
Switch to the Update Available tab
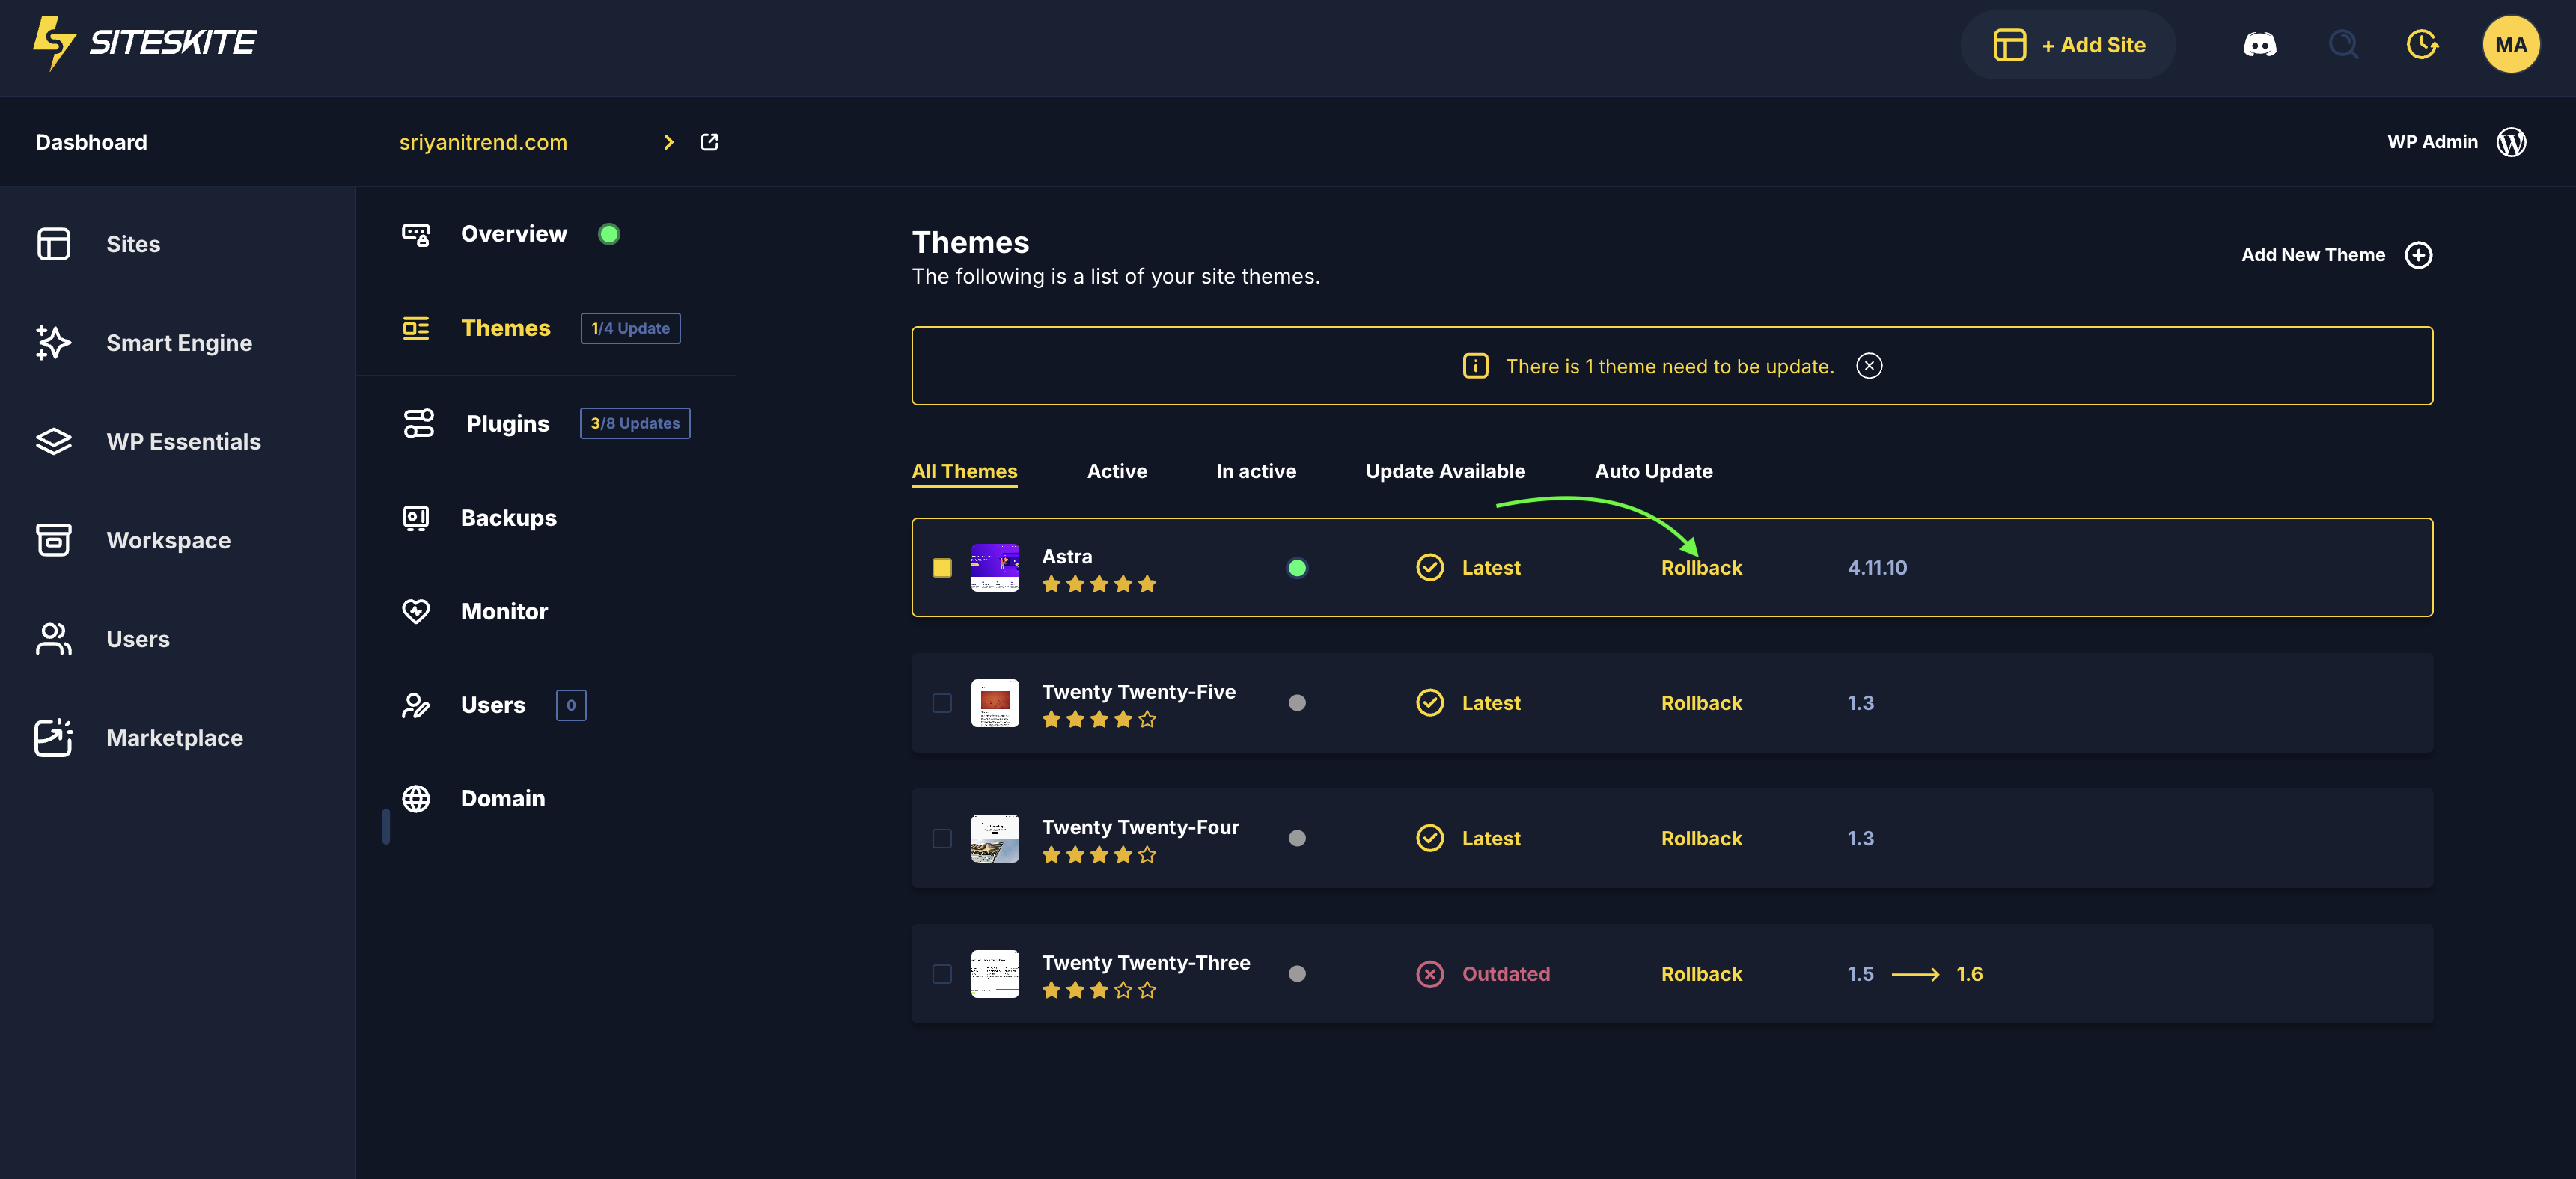coord(1445,471)
